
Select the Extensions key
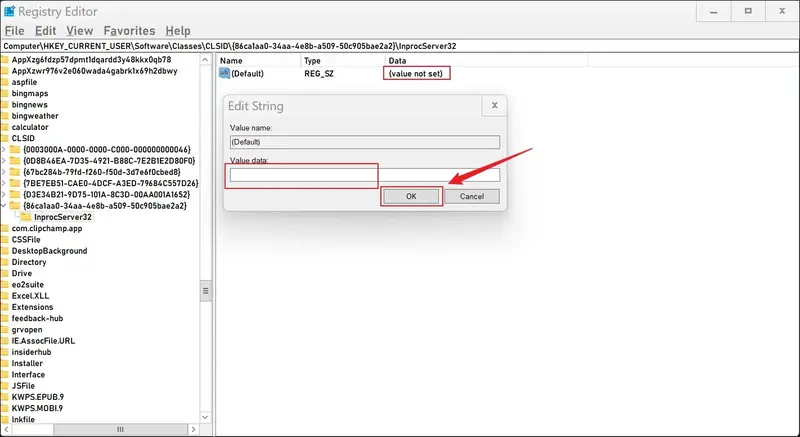32,307
